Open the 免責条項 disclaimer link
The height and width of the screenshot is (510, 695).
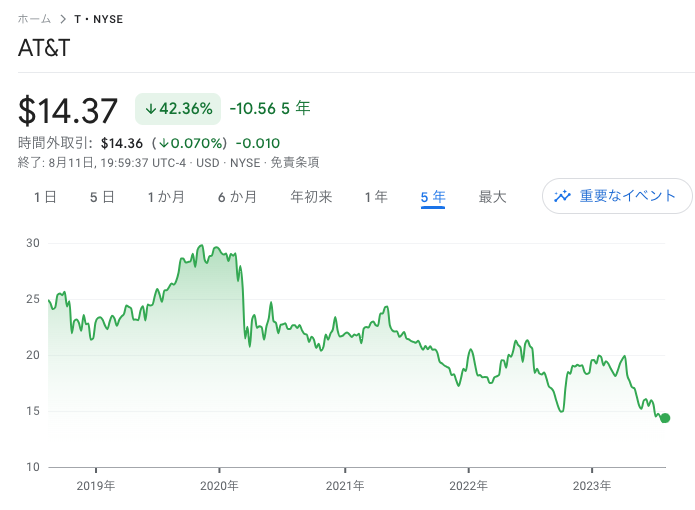pos(295,163)
